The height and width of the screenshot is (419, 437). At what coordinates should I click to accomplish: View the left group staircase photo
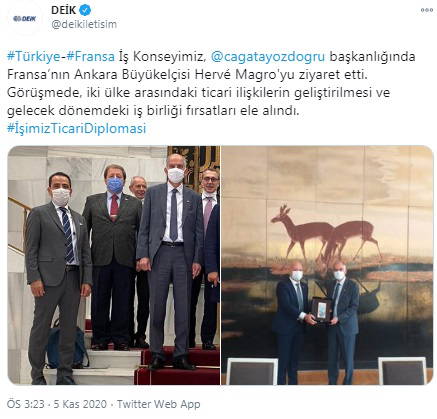click(x=114, y=265)
